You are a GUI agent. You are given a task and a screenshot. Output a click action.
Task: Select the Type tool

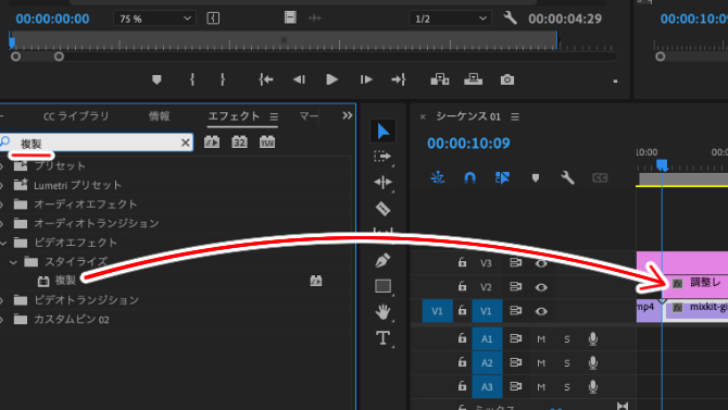click(383, 338)
